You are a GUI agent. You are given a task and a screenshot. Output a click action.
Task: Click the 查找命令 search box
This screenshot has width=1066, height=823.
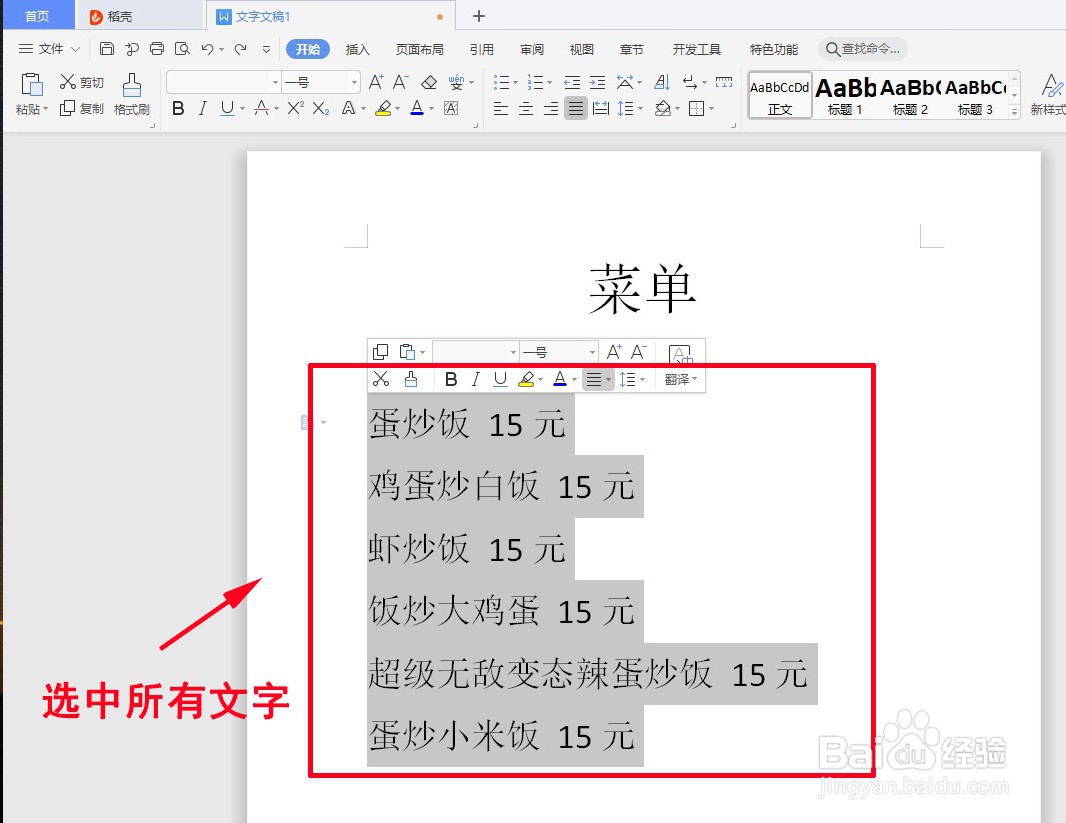[x=862, y=48]
